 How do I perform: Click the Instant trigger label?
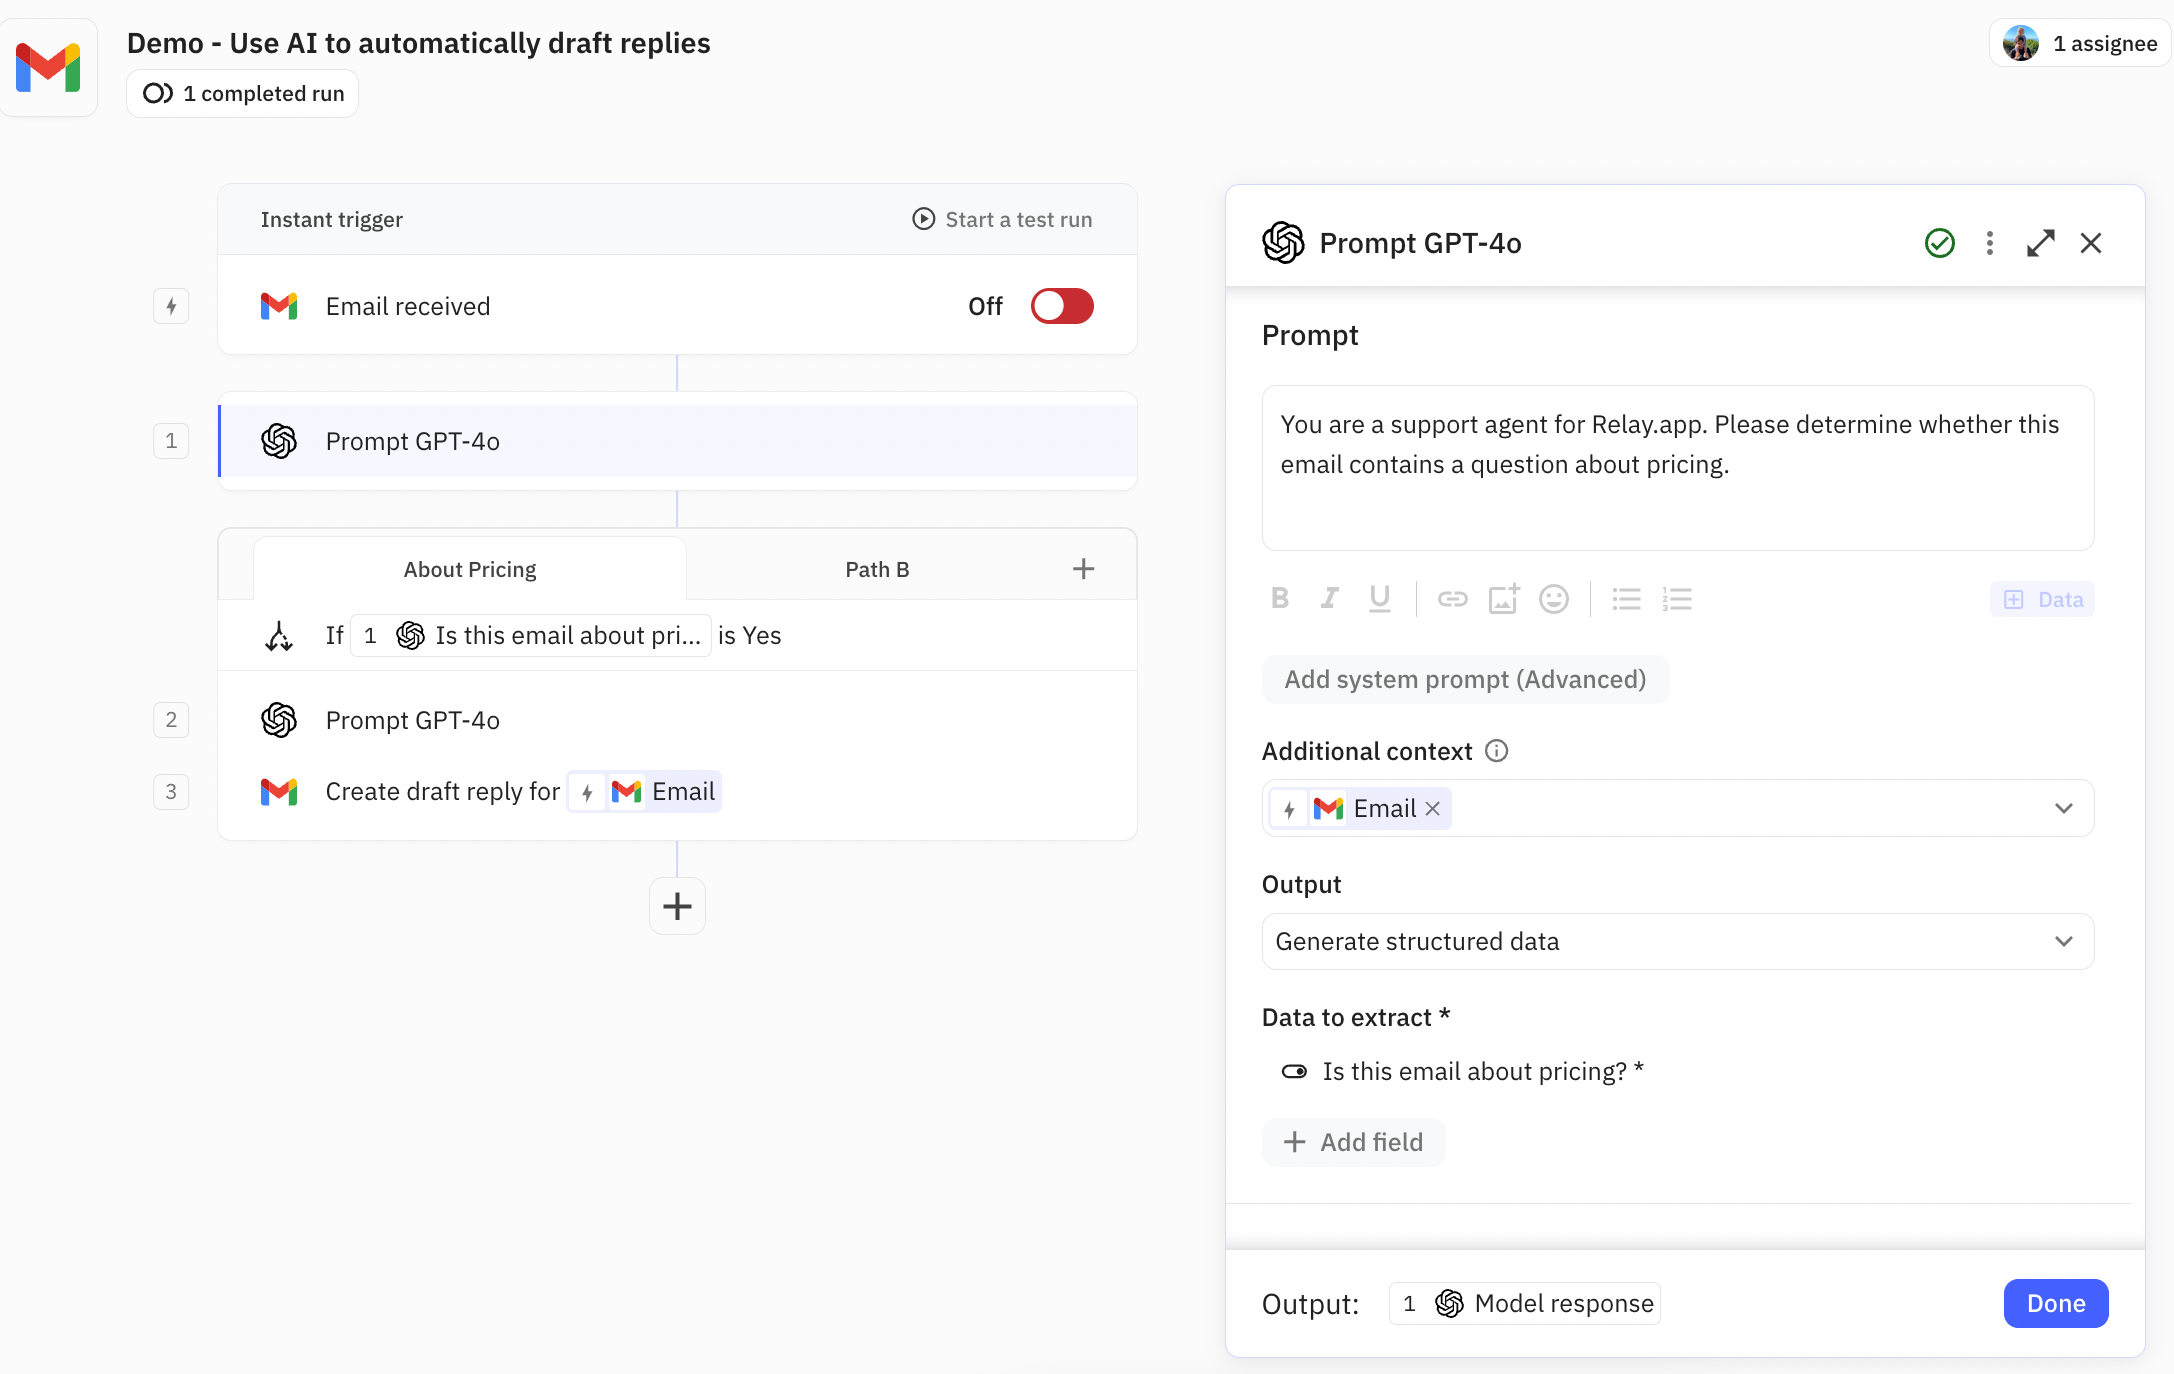pyautogui.click(x=331, y=219)
